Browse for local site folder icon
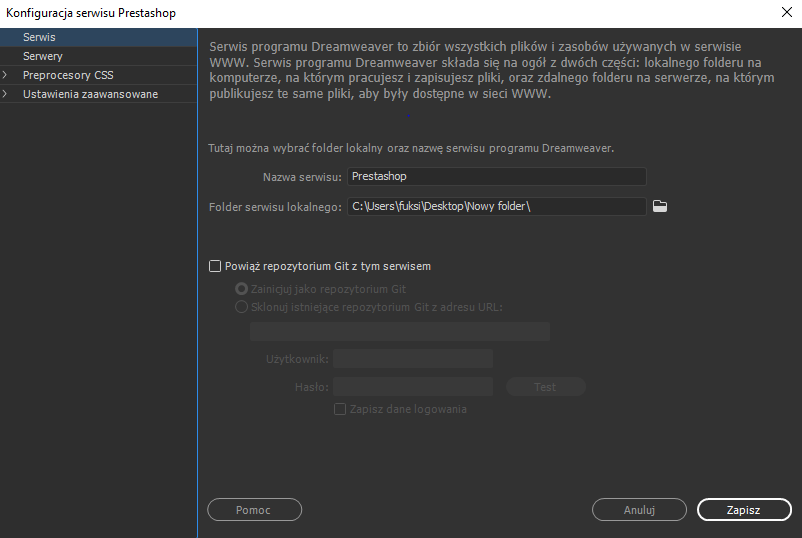The image size is (802, 538). tap(660, 206)
